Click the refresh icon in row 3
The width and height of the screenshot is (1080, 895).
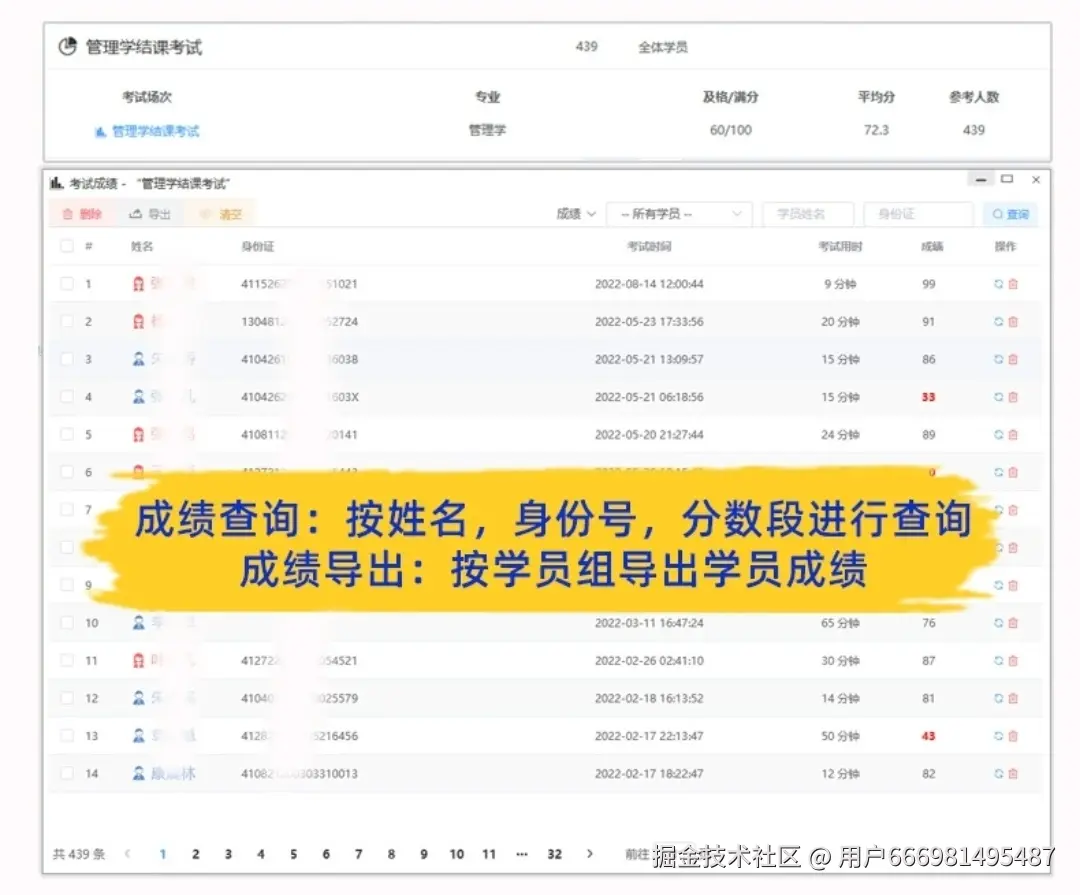(998, 359)
